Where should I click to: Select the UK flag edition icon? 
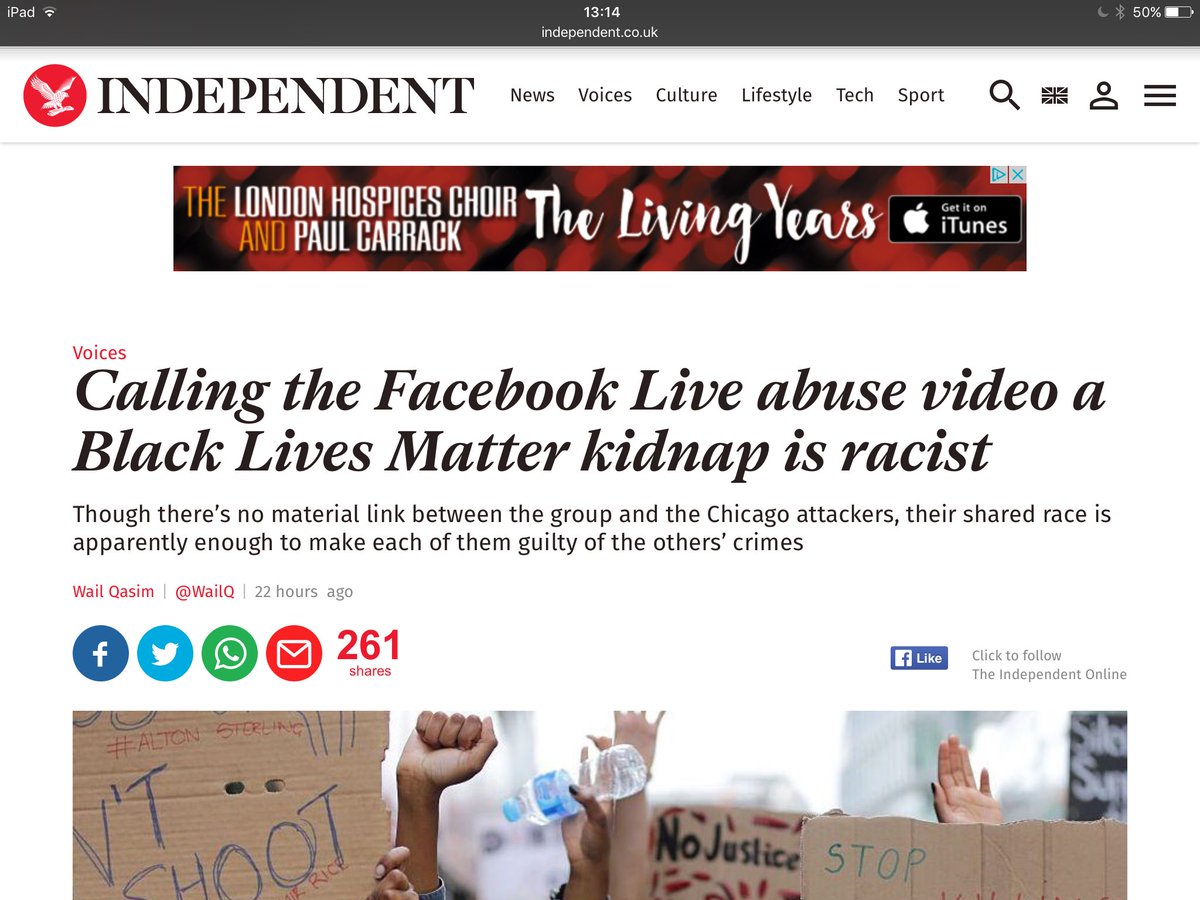click(x=1054, y=96)
